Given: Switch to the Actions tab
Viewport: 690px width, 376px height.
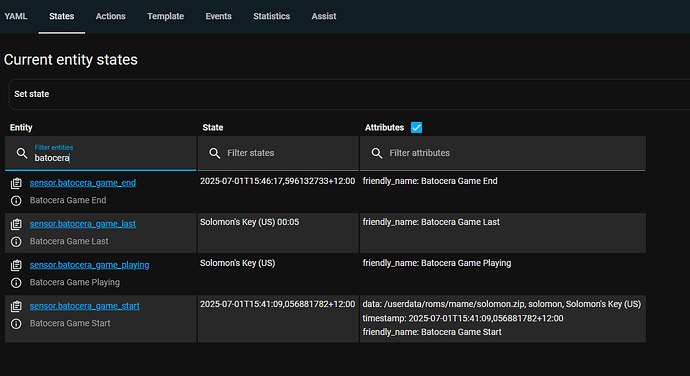Looking at the screenshot, I should (110, 16).
